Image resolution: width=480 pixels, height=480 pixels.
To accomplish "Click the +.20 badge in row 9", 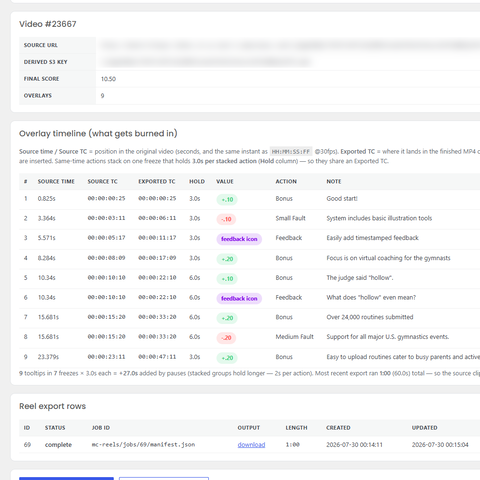I will [x=227, y=358].
